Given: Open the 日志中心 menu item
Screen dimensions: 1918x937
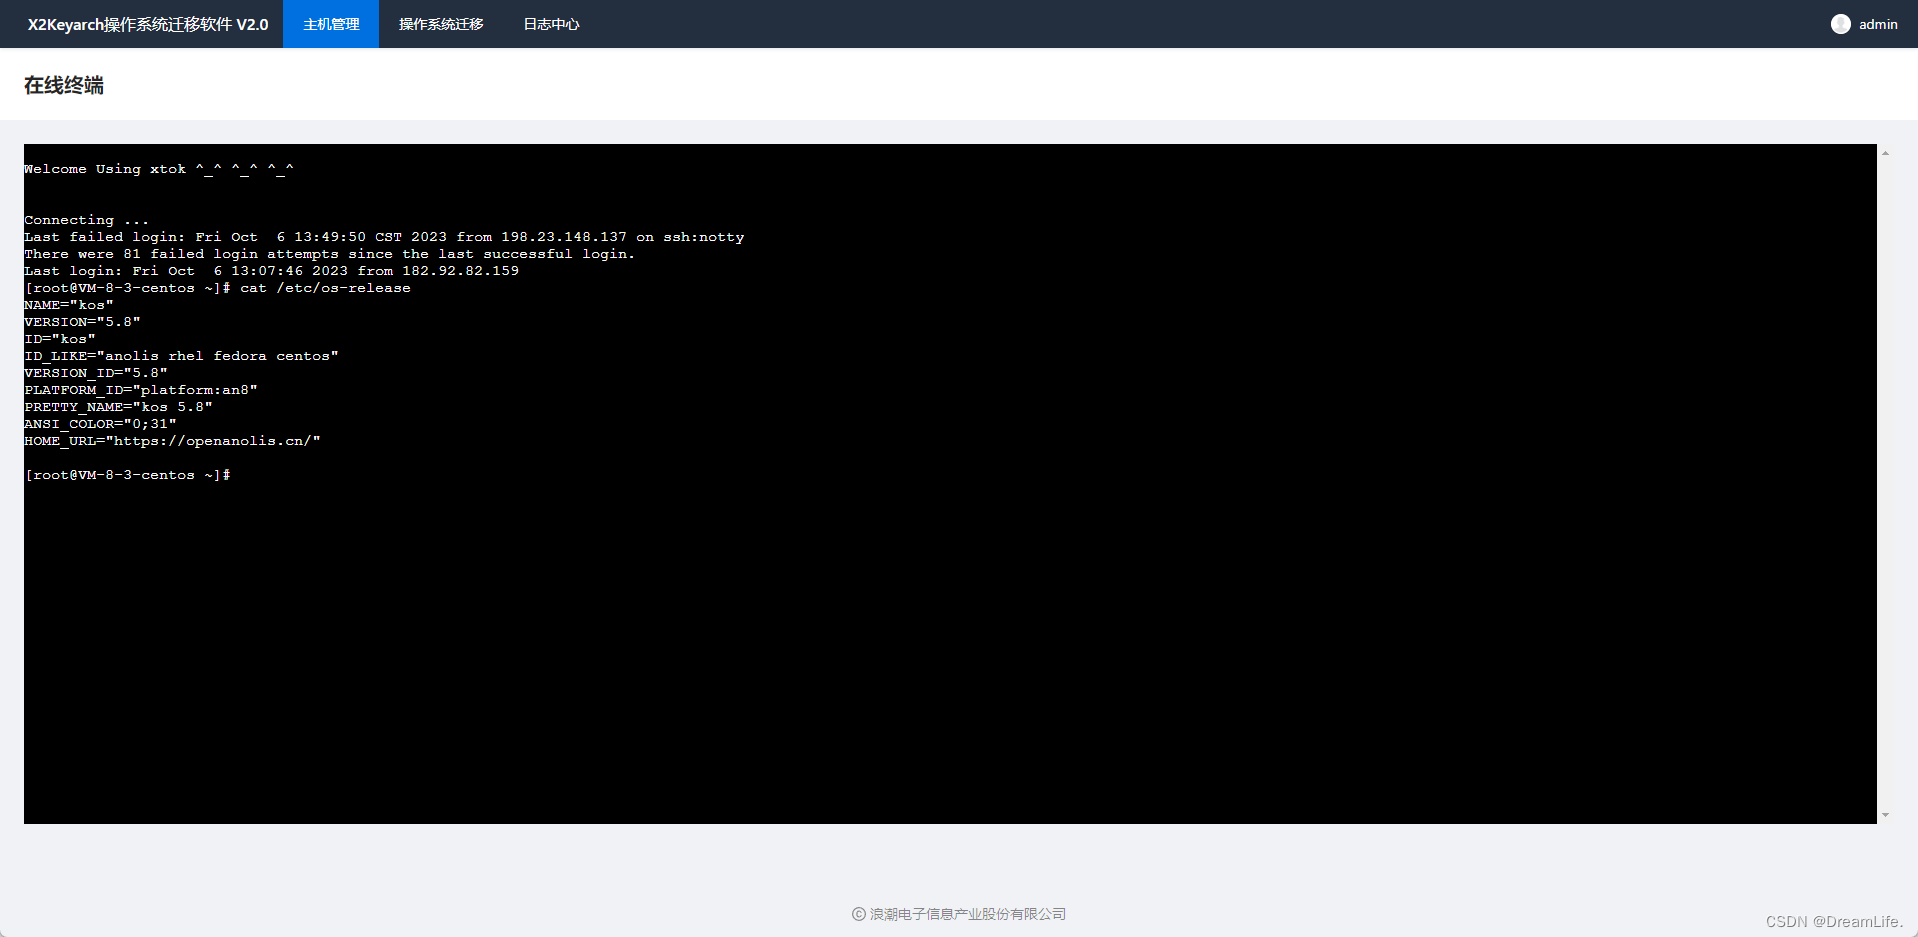Looking at the screenshot, I should [551, 24].
